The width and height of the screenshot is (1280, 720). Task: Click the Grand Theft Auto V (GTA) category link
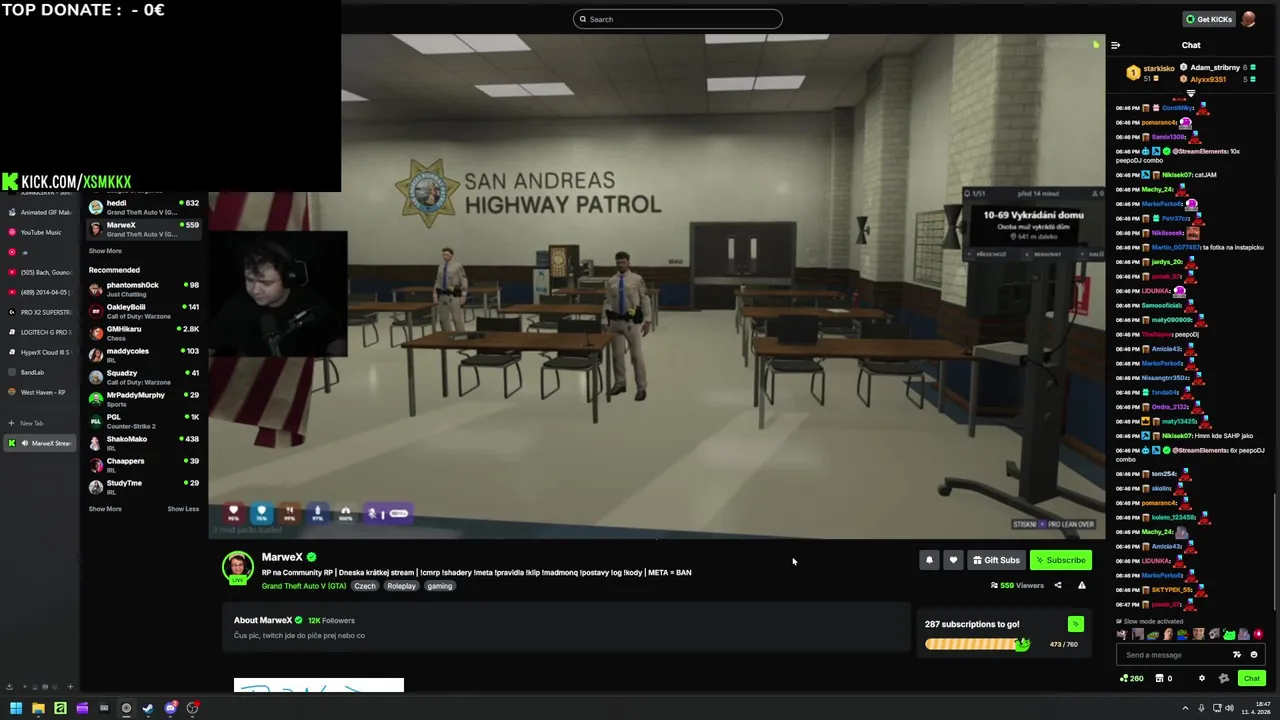(304, 586)
